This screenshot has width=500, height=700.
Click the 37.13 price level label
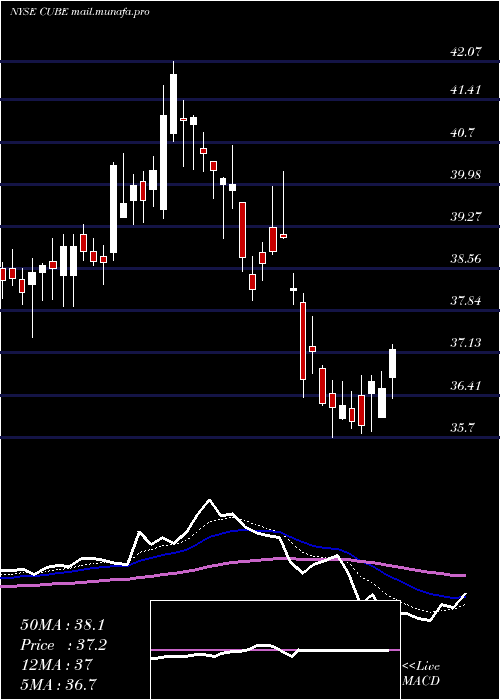466,343
